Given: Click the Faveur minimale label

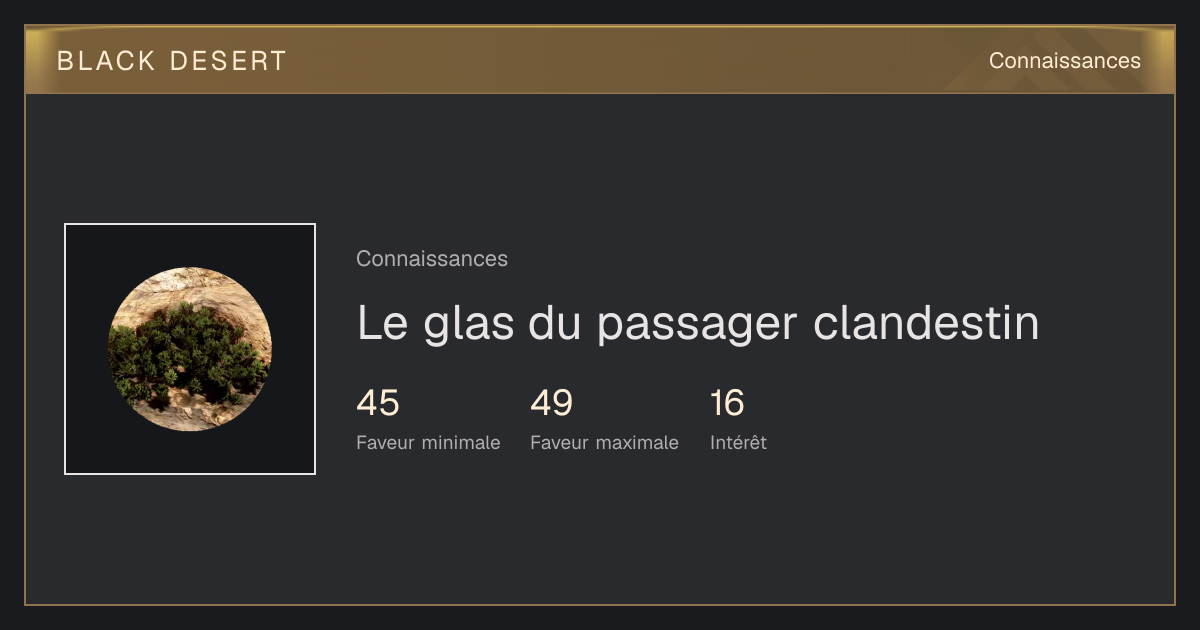Looking at the screenshot, I should click(x=428, y=442).
